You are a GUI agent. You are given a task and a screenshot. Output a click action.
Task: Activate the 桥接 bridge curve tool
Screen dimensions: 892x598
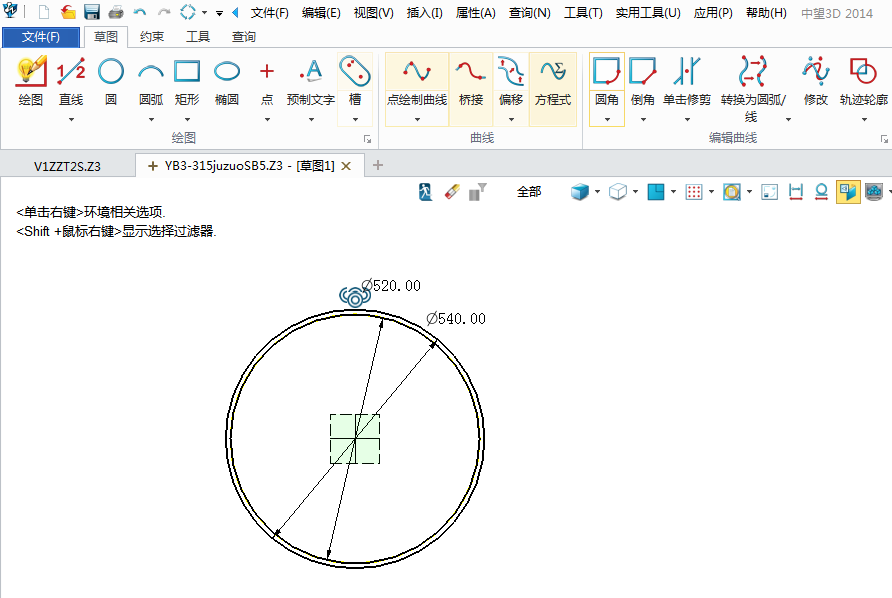click(471, 82)
